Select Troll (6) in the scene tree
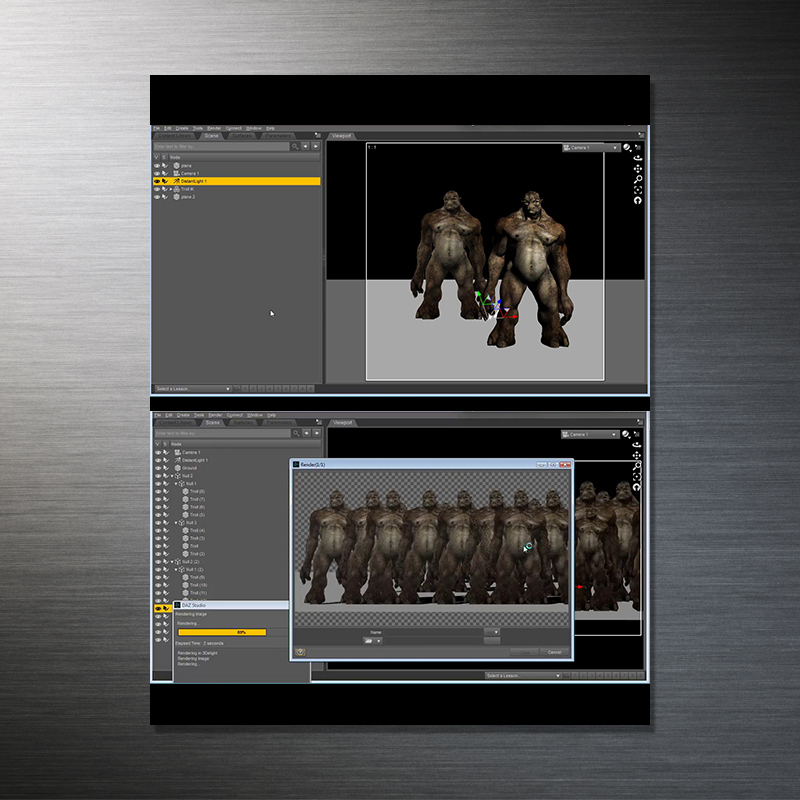Screen dimensions: 800x800 196,507
